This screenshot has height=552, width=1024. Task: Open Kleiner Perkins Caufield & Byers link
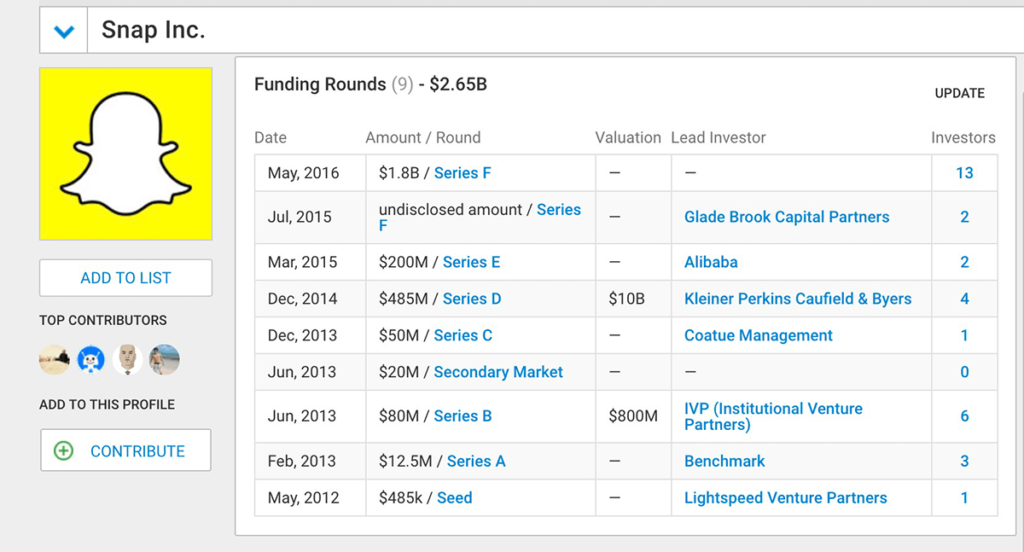[797, 298]
